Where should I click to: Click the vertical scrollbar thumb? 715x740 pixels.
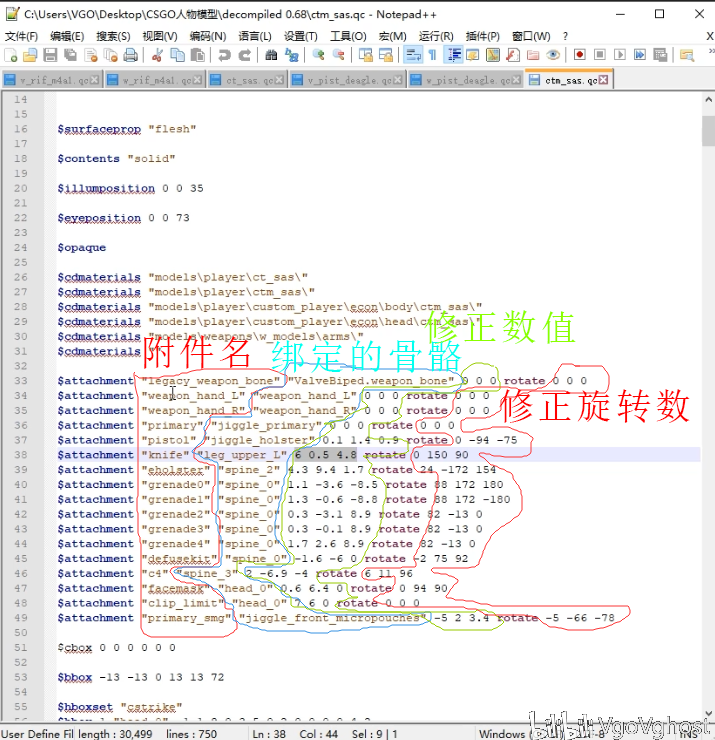[708, 131]
